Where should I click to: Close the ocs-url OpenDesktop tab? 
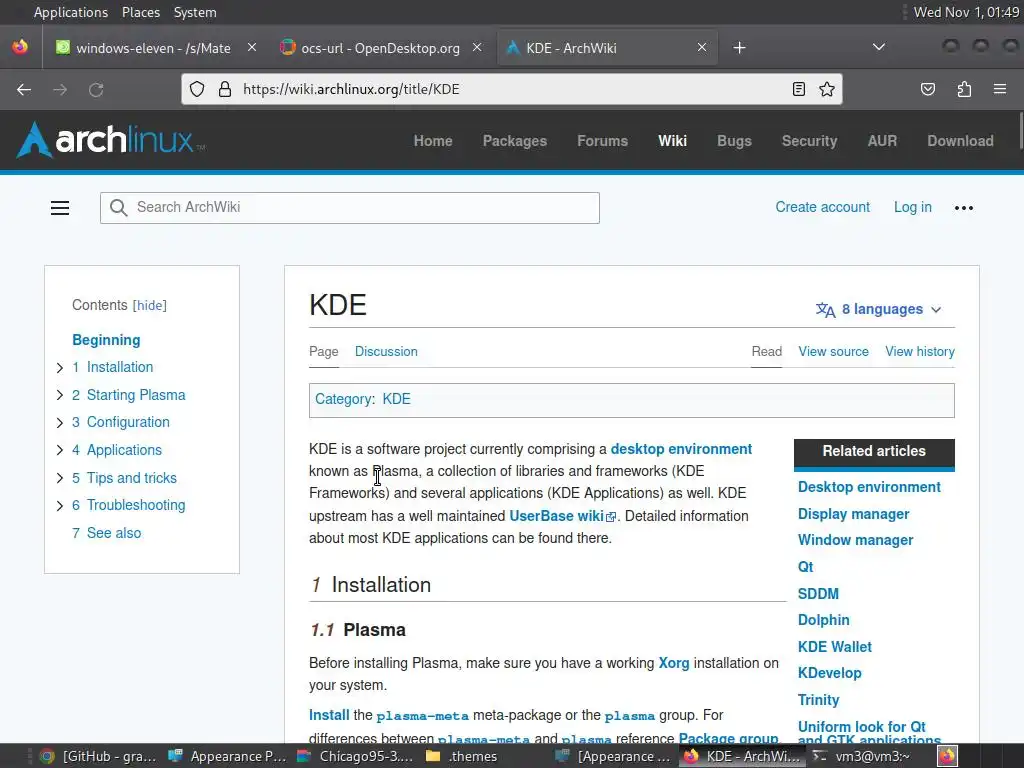pyautogui.click(x=477, y=48)
